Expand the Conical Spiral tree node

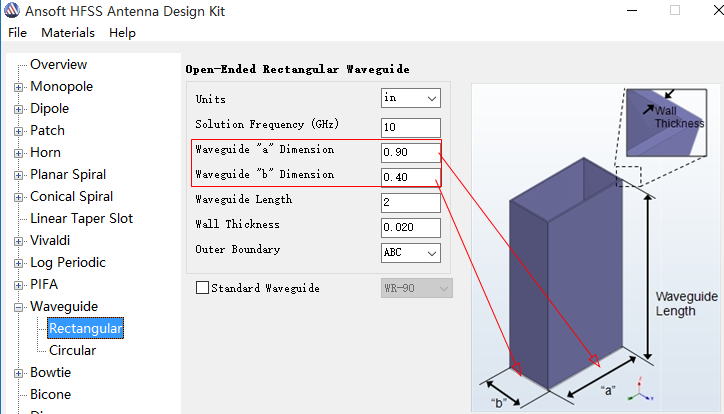(x=18, y=198)
